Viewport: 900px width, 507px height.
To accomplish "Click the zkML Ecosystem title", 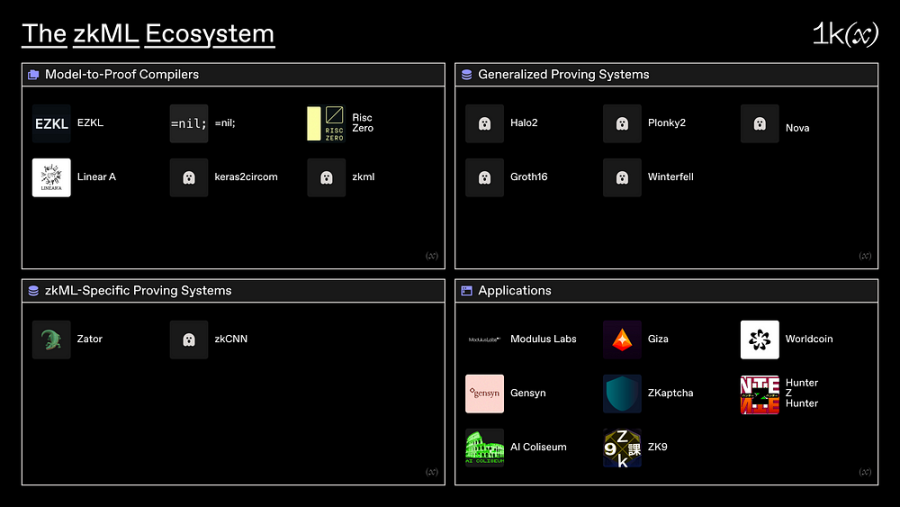I will [x=148, y=34].
